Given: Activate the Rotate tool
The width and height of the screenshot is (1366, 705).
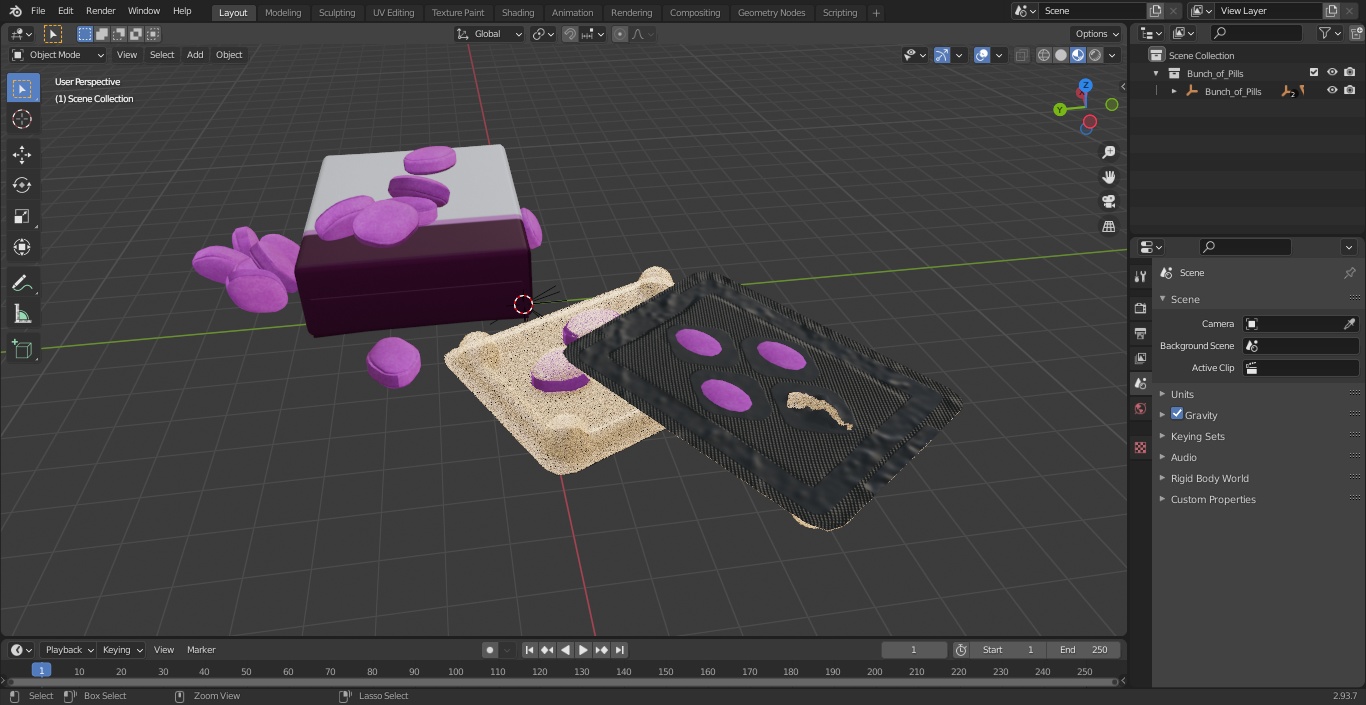Looking at the screenshot, I should (22, 185).
